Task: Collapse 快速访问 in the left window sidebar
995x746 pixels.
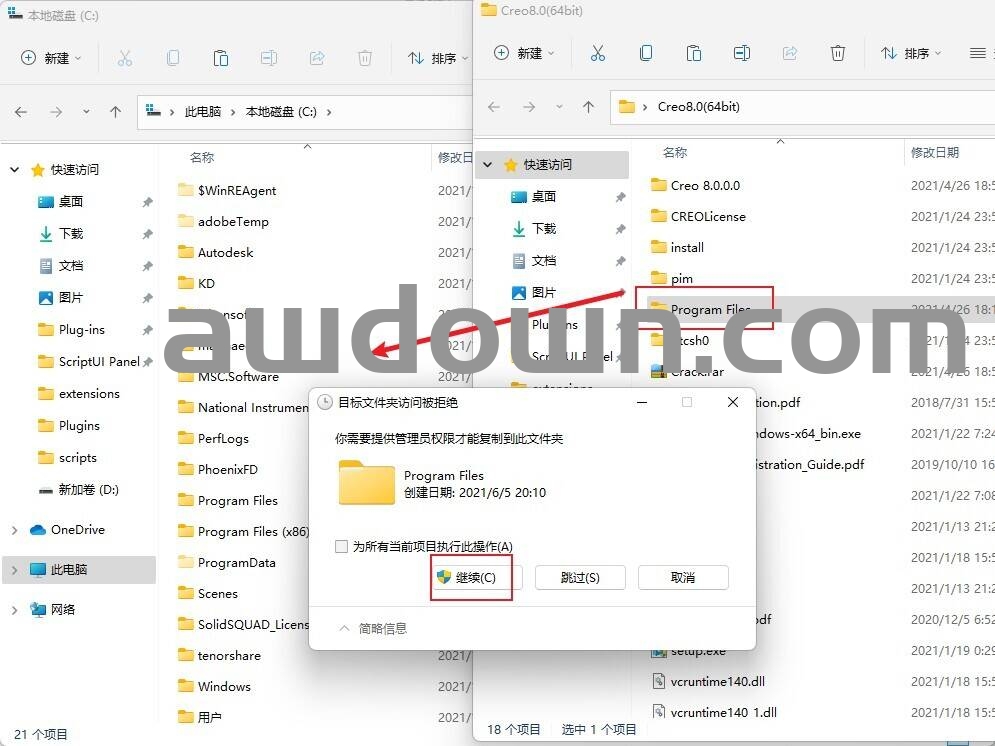Action: click(x=14, y=170)
